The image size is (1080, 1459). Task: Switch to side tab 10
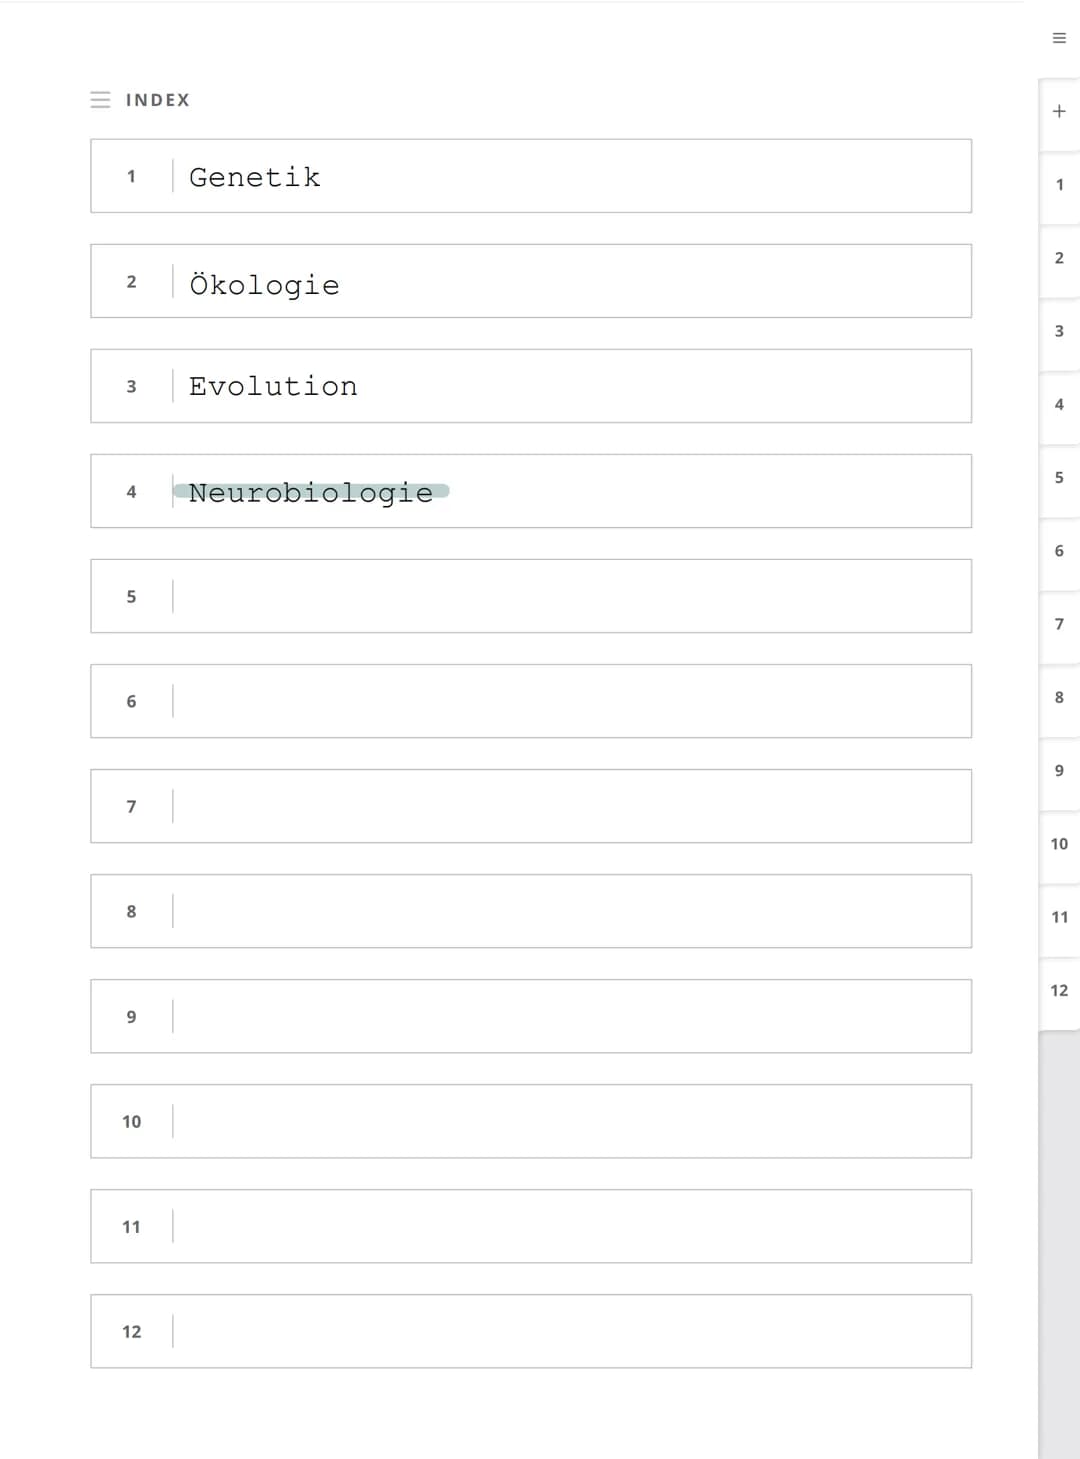1059,844
